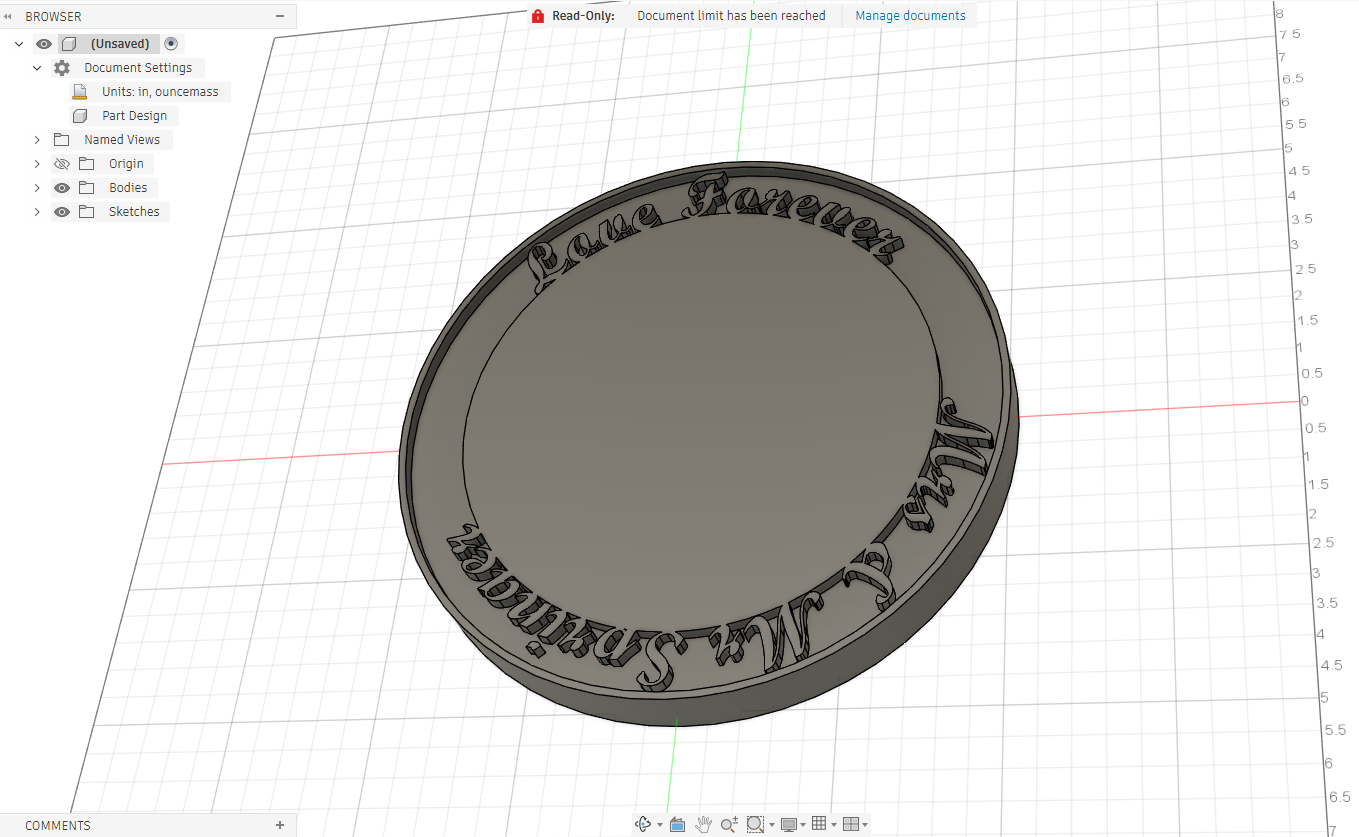Image resolution: width=1359 pixels, height=837 pixels.
Task: Click the Manage documents link
Action: [x=910, y=16]
